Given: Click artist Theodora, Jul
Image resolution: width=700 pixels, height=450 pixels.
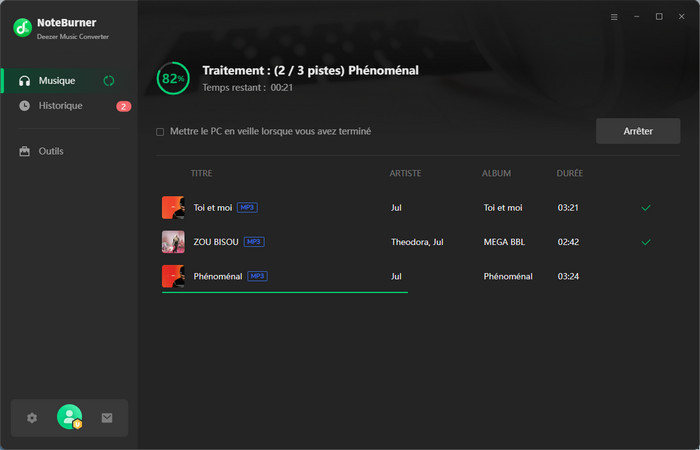Looking at the screenshot, I should click(x=417, y=242).
